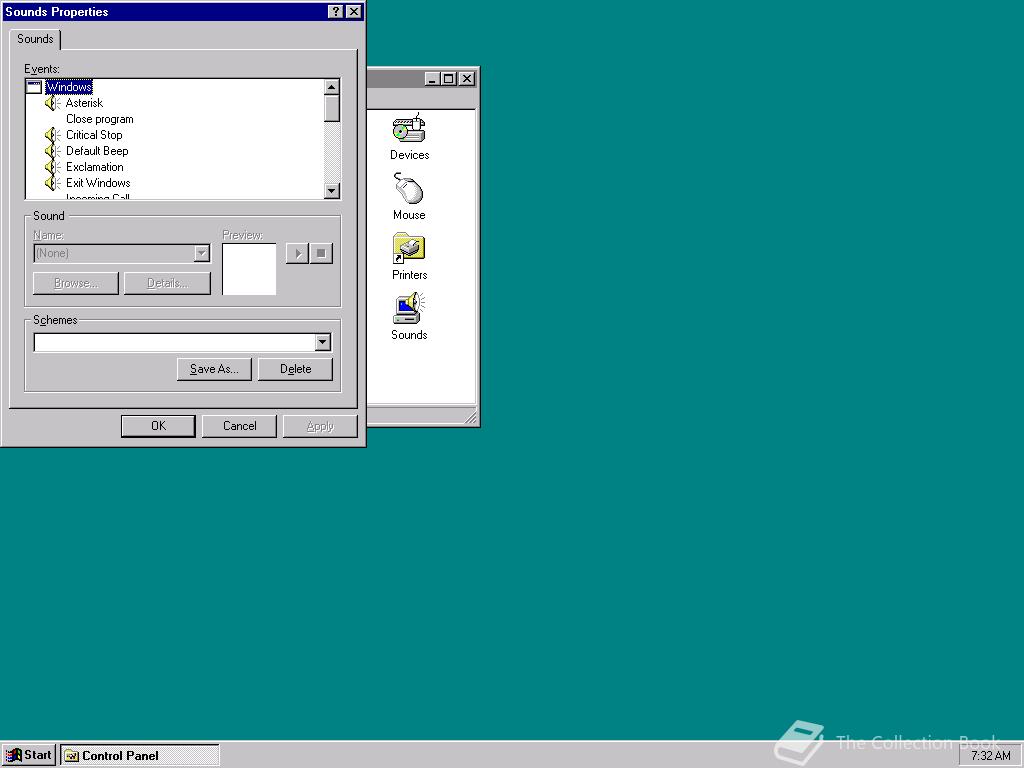The image size is (1024, 768).
Task: Click the Apply button
Action: point(320,426)
